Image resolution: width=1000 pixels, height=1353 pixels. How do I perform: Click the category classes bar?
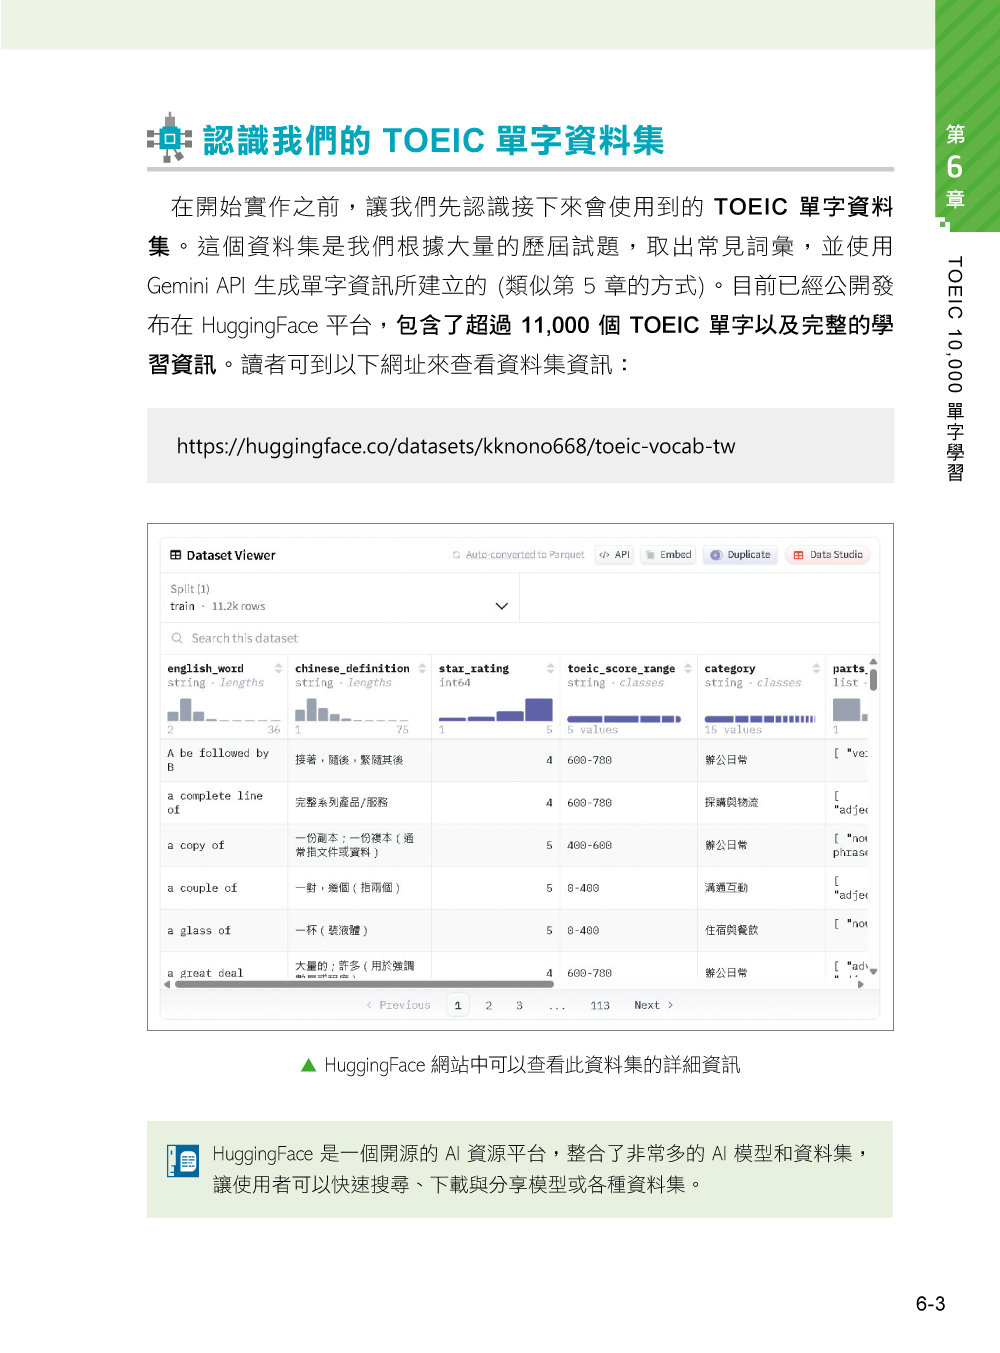pyautogui.click(x=760, y=719)
